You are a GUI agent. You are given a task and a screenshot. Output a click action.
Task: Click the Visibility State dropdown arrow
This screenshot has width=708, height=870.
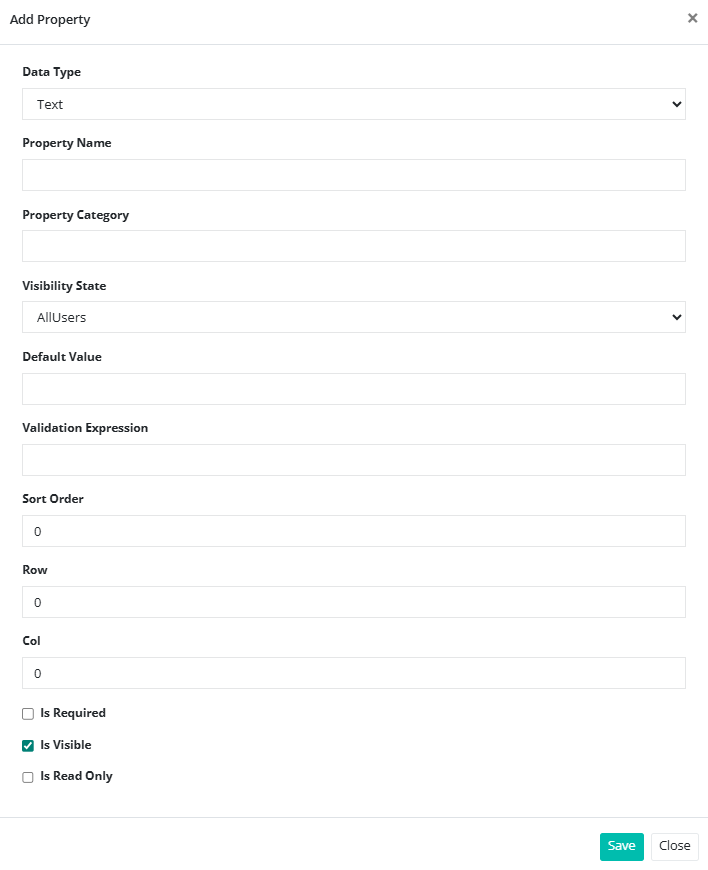[x=677, y=318]
